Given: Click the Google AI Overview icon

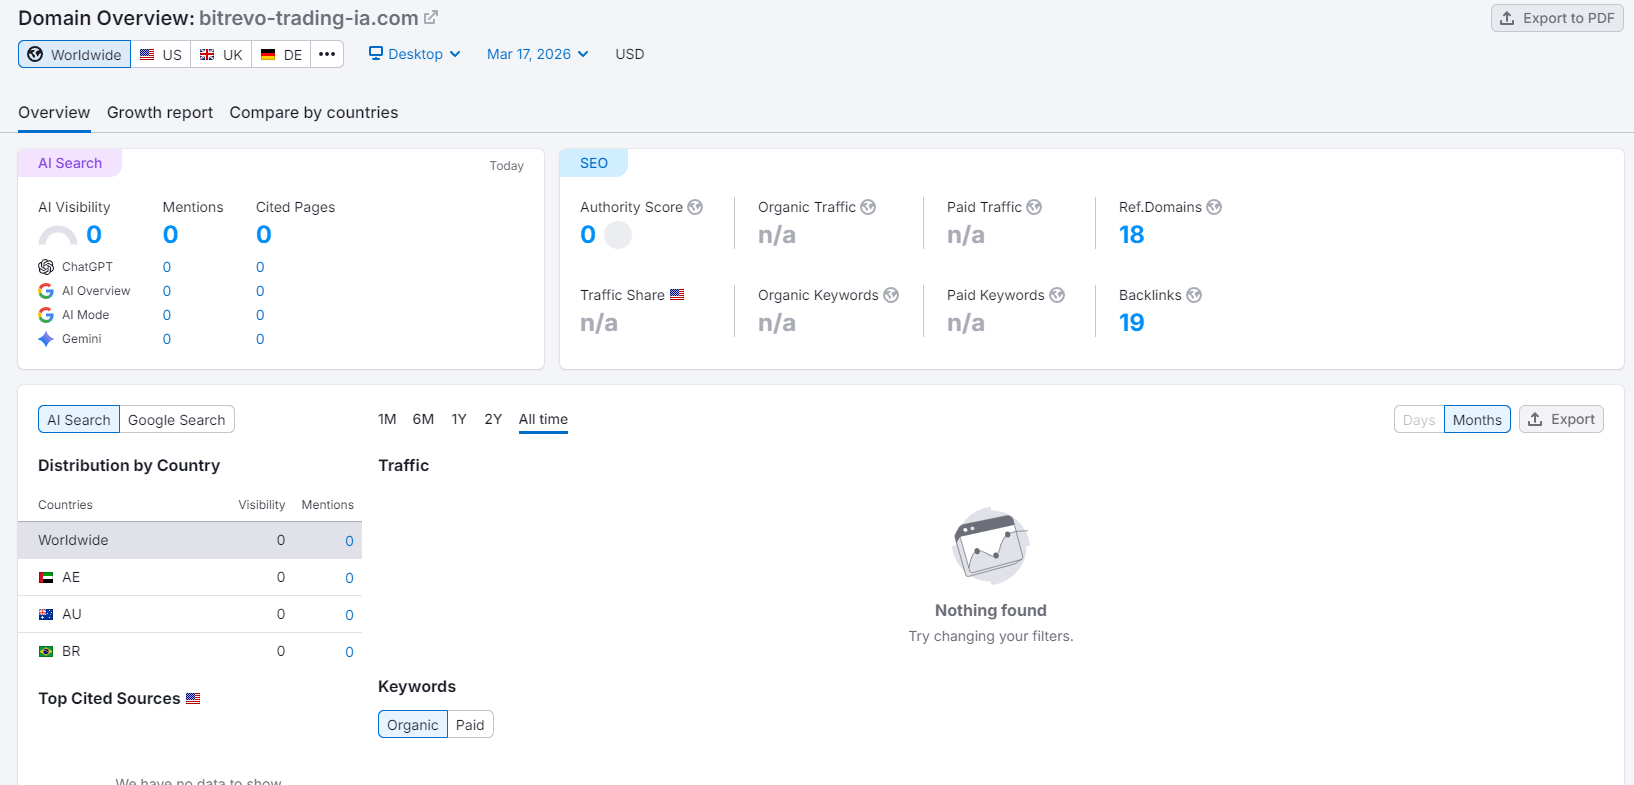Looking at the screenshot, I should pyautogui.click(x=46, y=291).
